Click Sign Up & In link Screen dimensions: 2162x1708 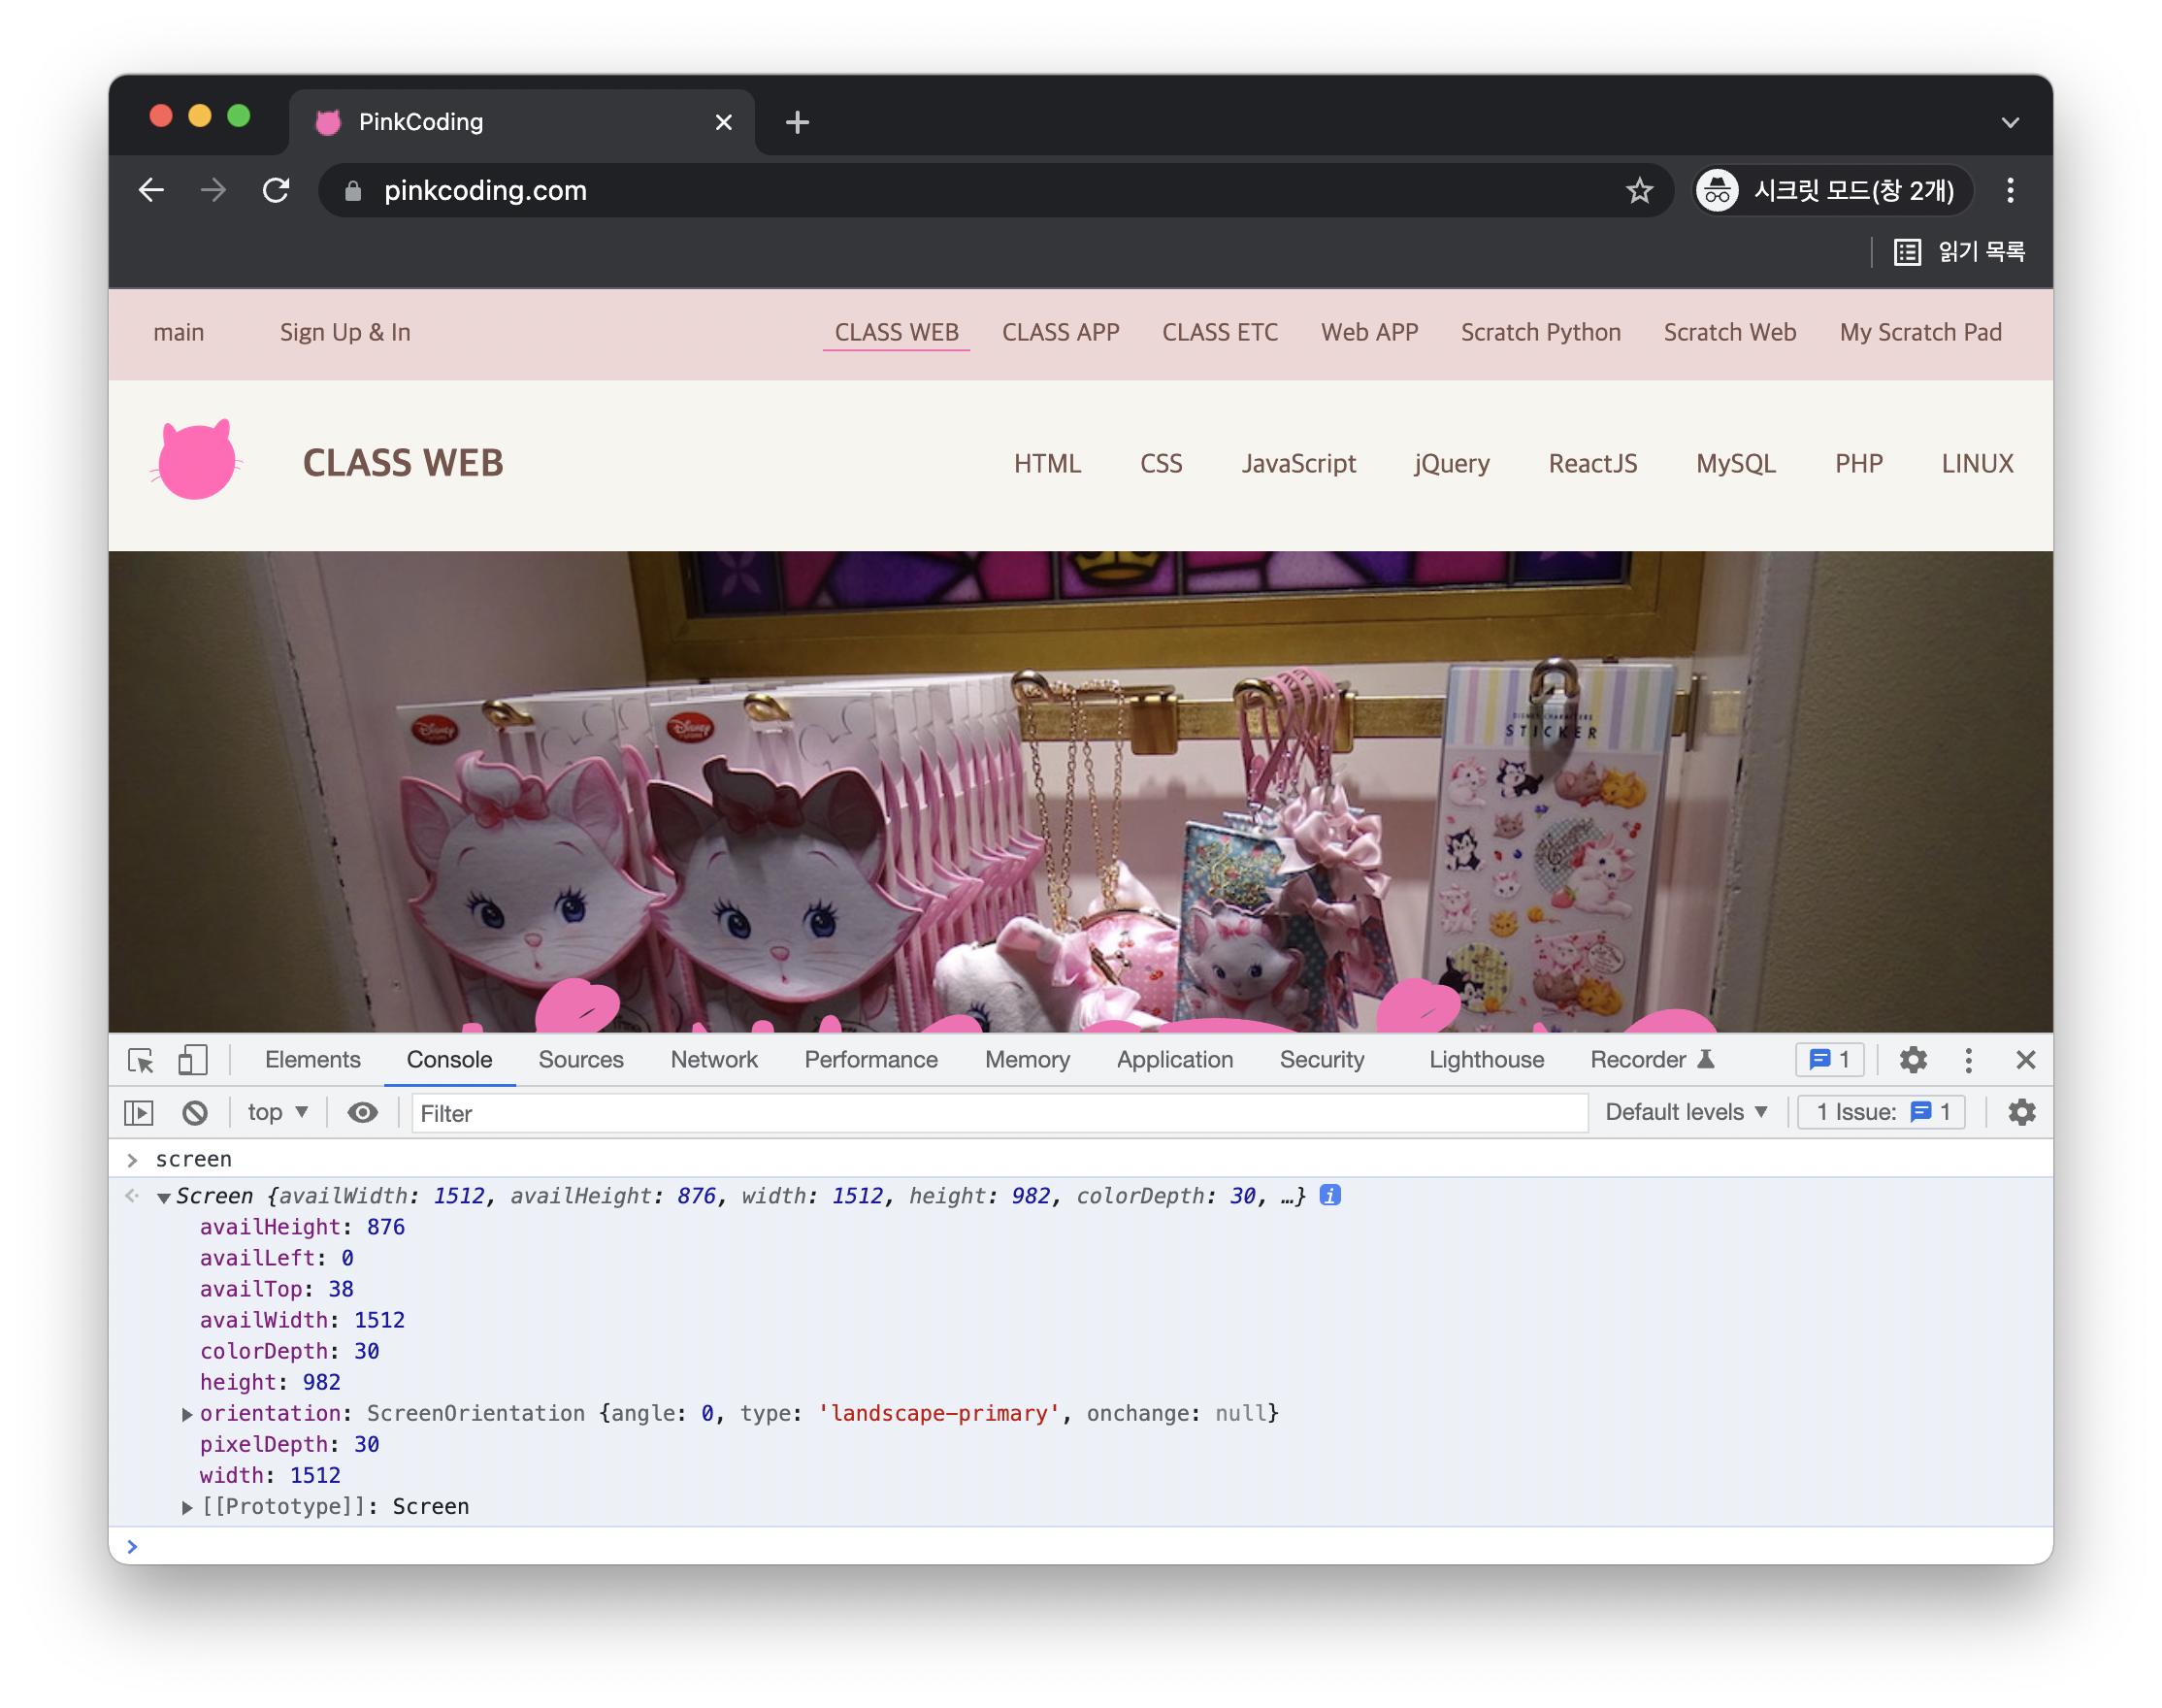click(x=345, y=332)
